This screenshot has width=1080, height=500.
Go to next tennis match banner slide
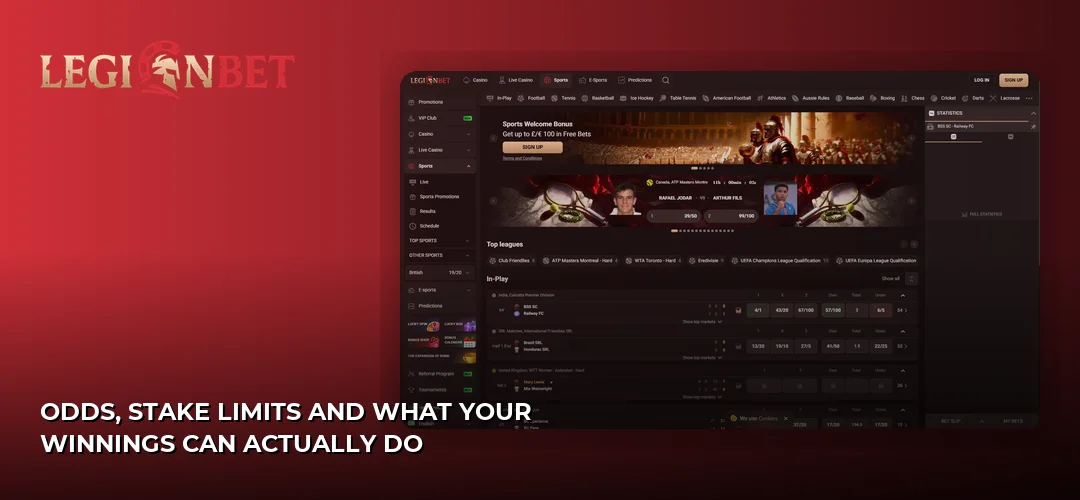tap(911, 201)
